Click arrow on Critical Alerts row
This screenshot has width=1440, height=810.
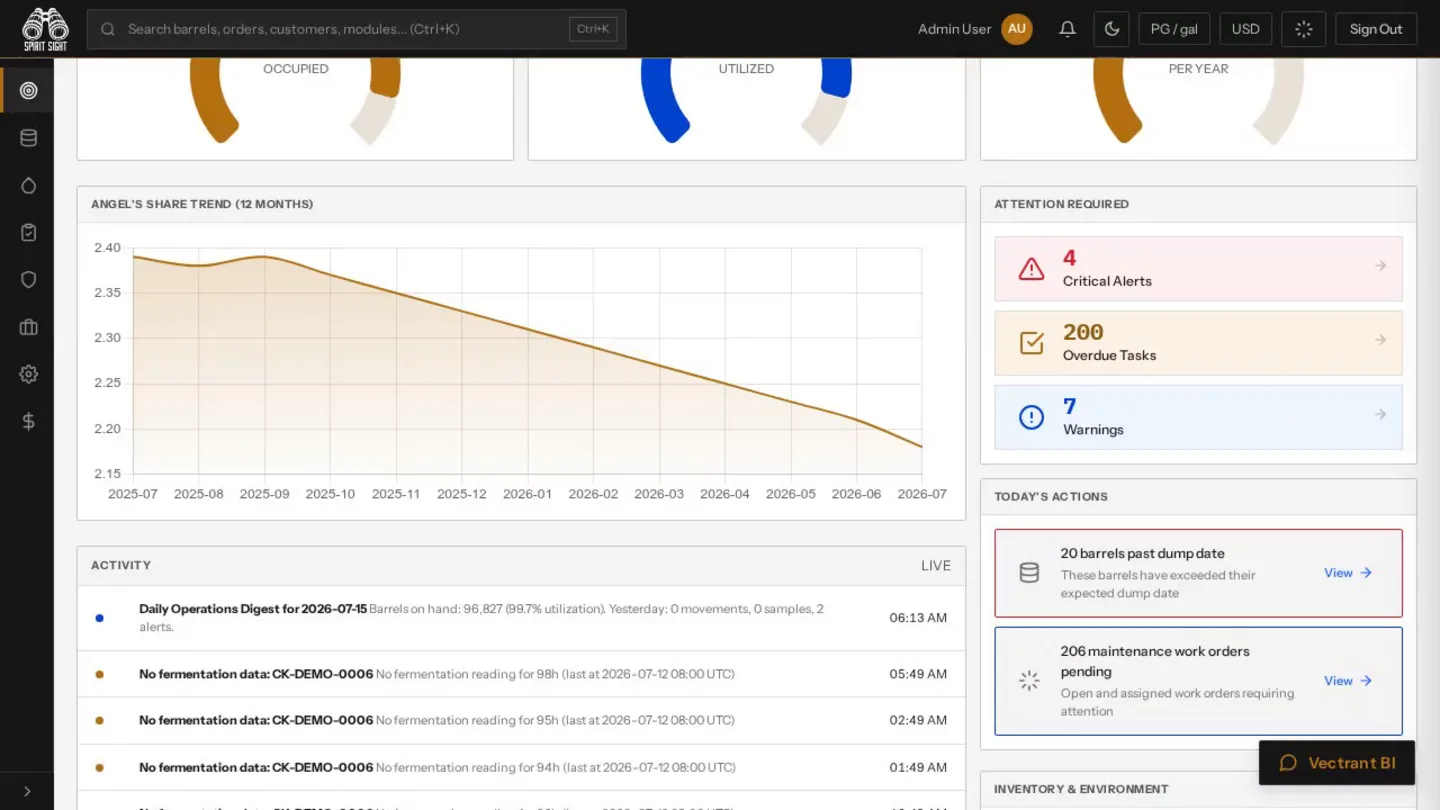pyautogui.click(x=1380, y=266)
